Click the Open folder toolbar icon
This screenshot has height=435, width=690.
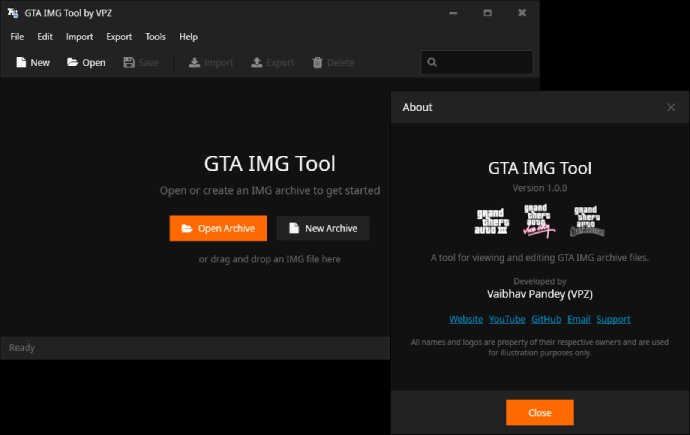click(73, 62)
